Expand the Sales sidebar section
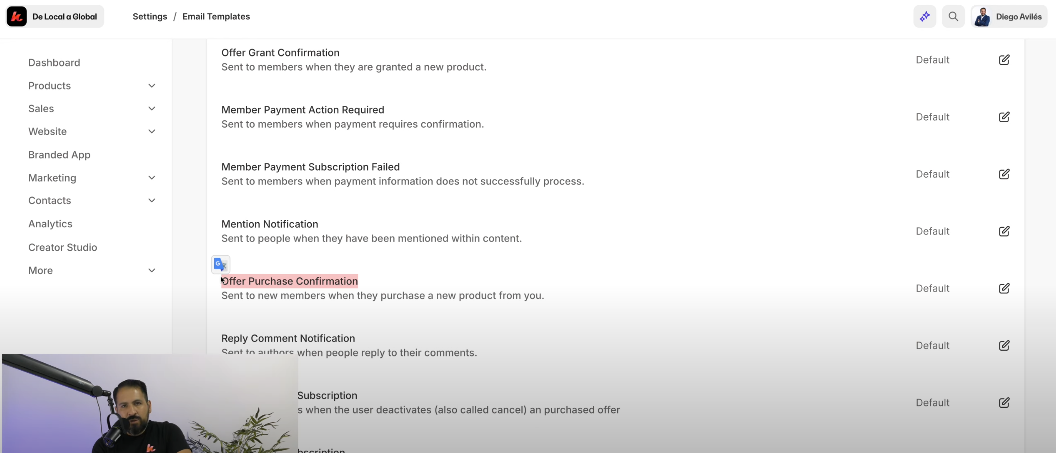The width and height of the screenshot is (1056, 453). click(152, 109)
